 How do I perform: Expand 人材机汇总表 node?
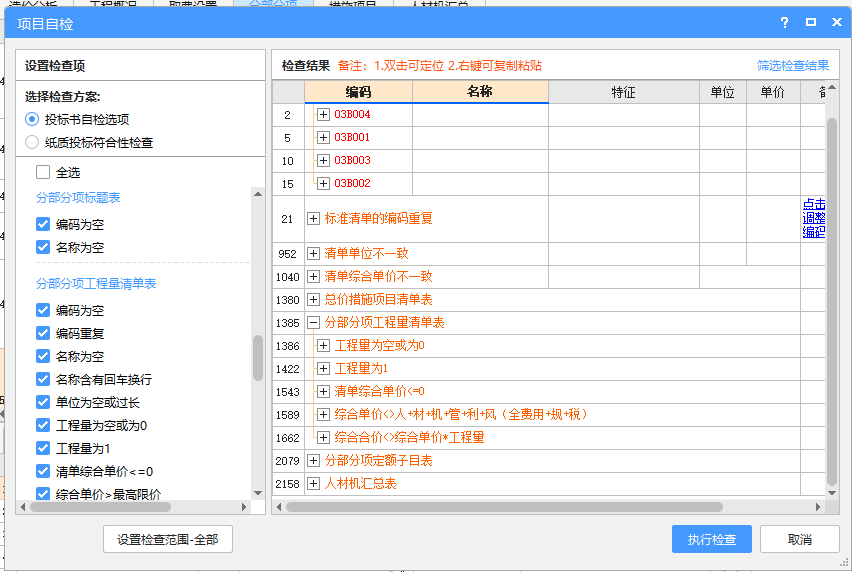click(313, 483)
